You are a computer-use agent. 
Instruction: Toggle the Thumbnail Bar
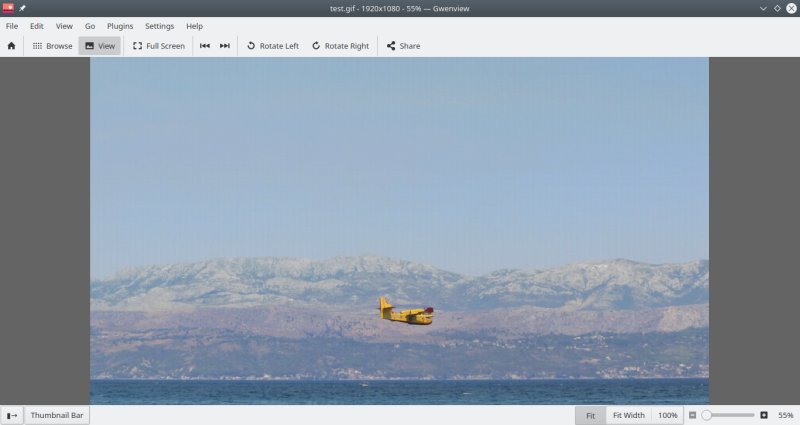coord(57,415)
